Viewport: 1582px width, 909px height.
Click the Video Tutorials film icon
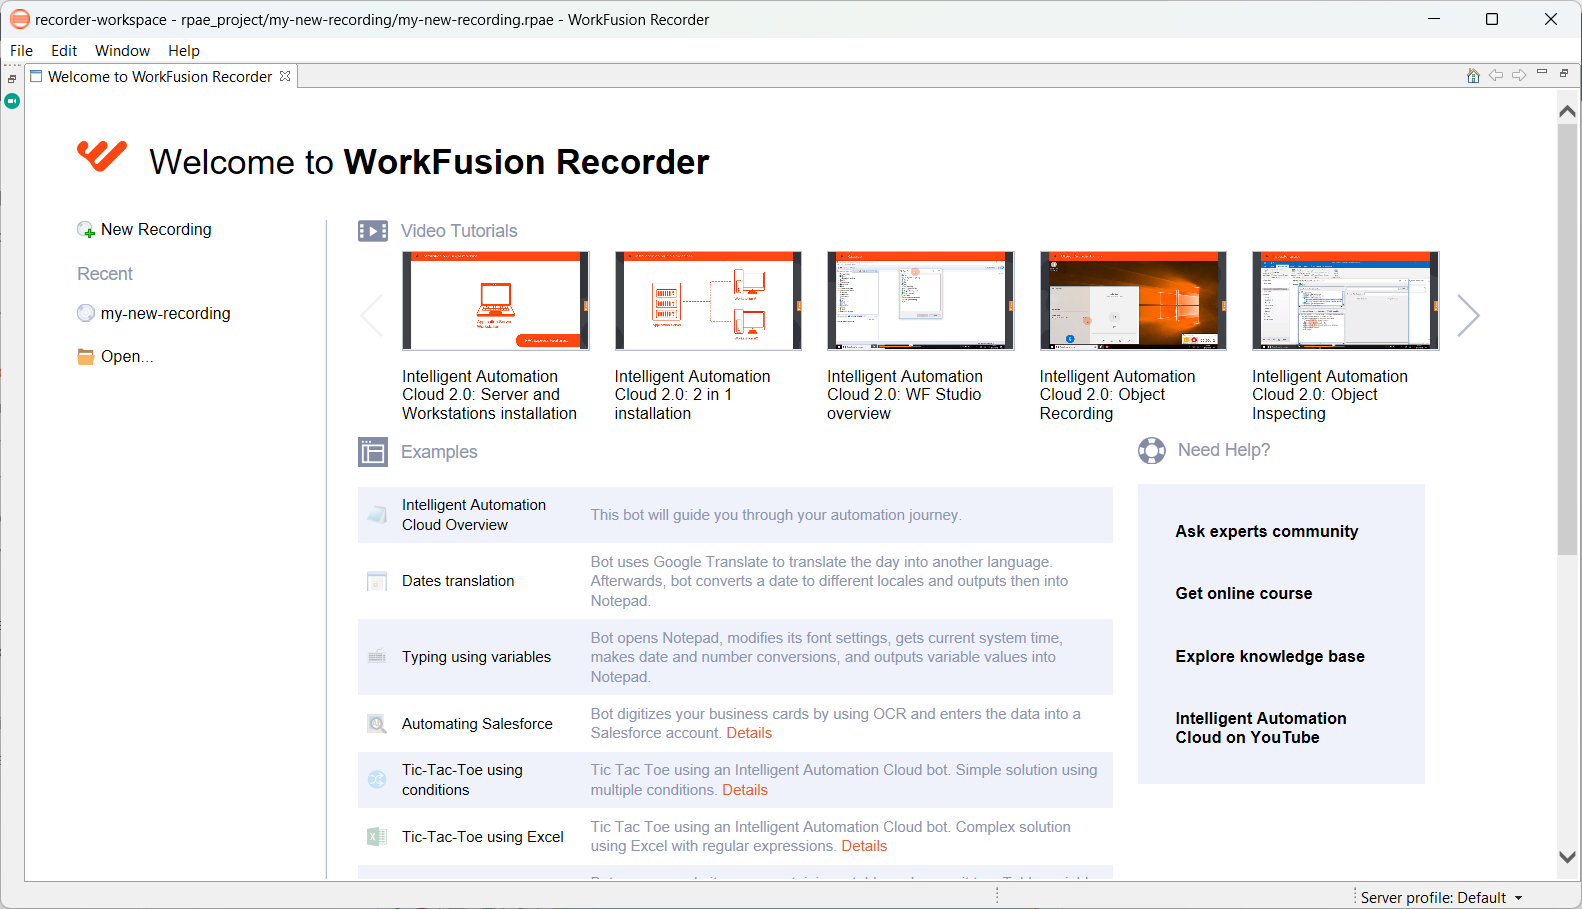click(x=373, y=231)
